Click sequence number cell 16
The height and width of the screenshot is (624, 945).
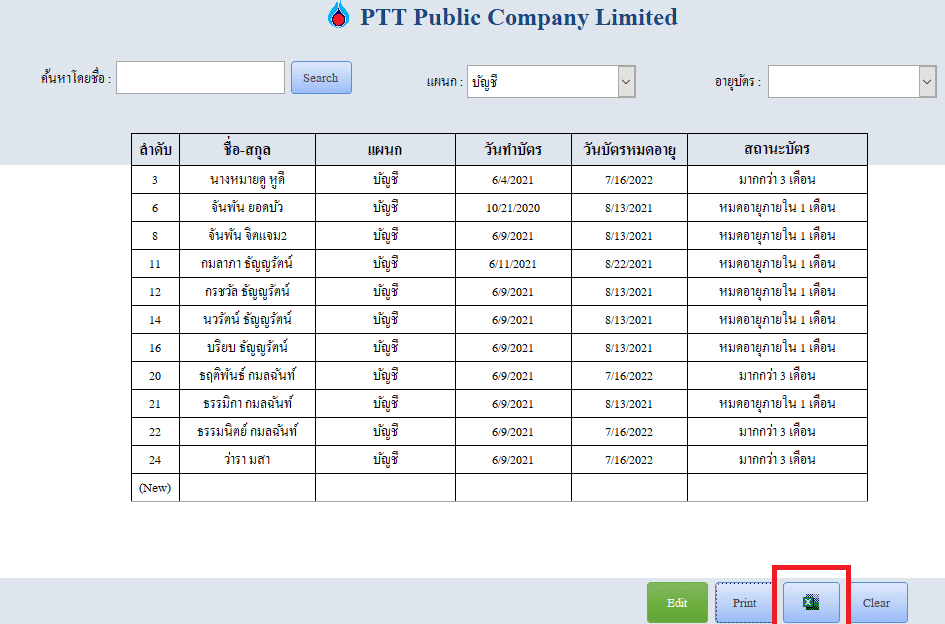pyautogui.click(x=155, y=348)
